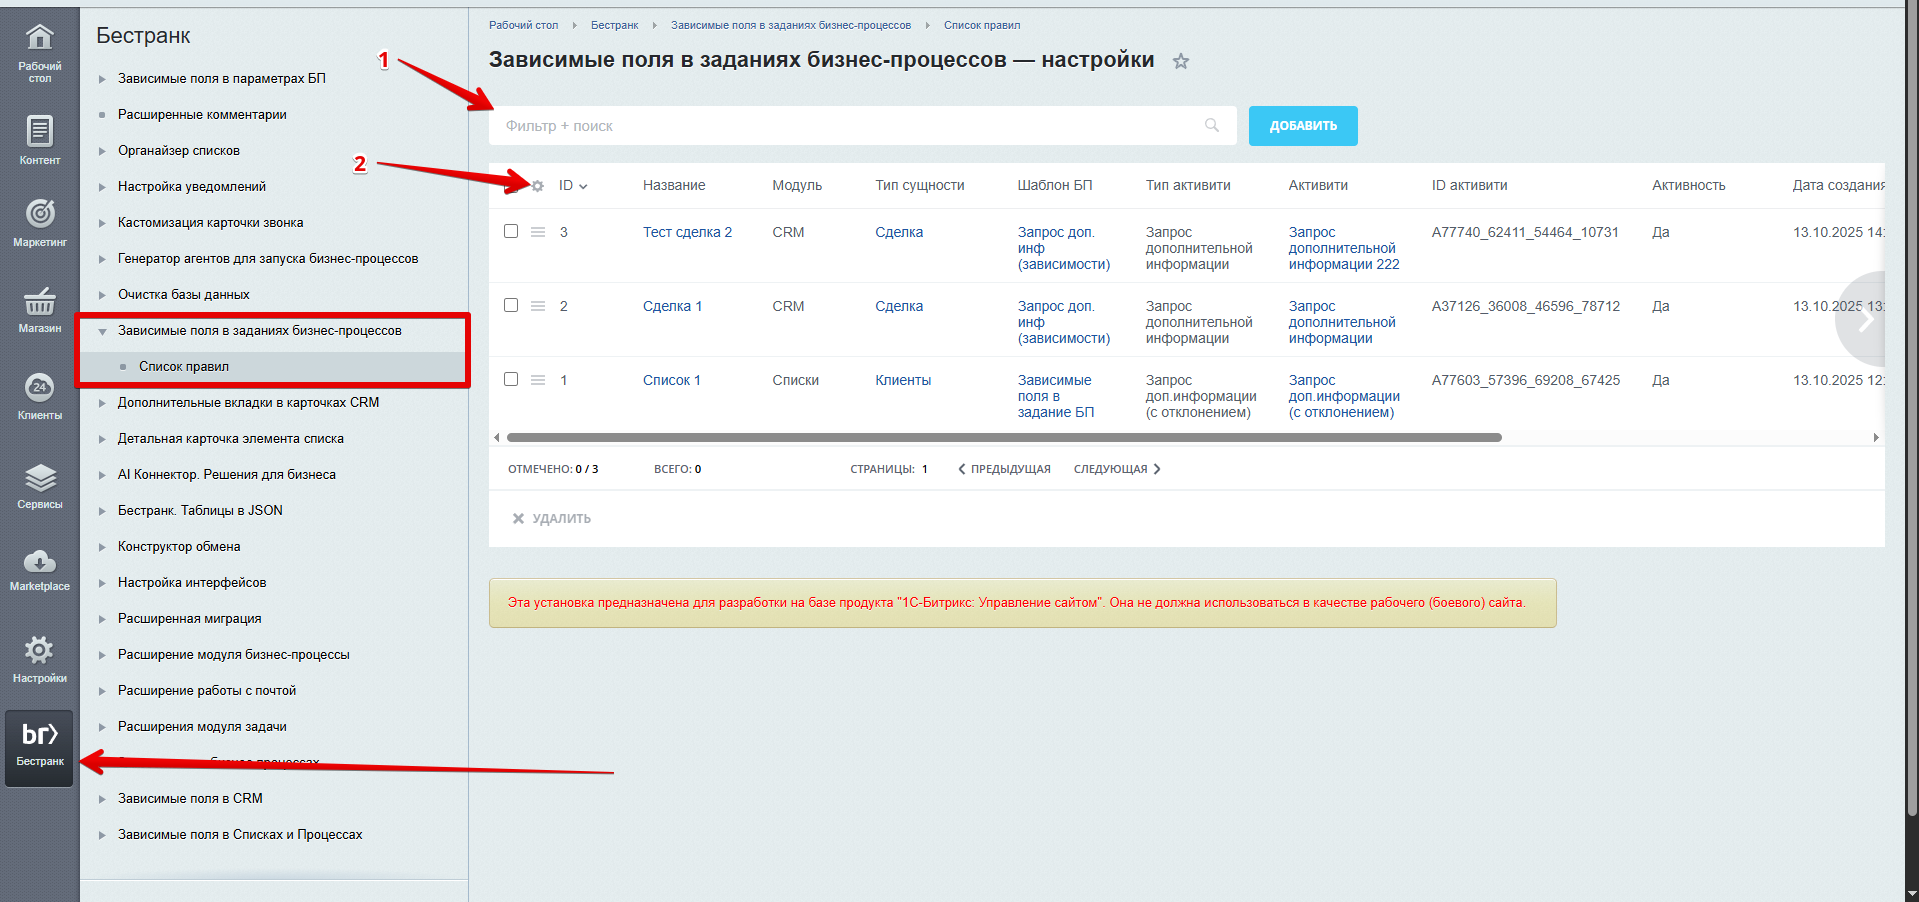Open the grid settings gear above the table

tap(537, 185)
